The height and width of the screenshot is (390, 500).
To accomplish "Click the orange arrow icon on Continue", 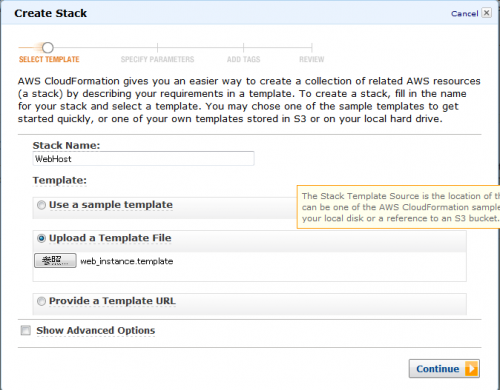I will pyautogui.click(x=472, y=369).
